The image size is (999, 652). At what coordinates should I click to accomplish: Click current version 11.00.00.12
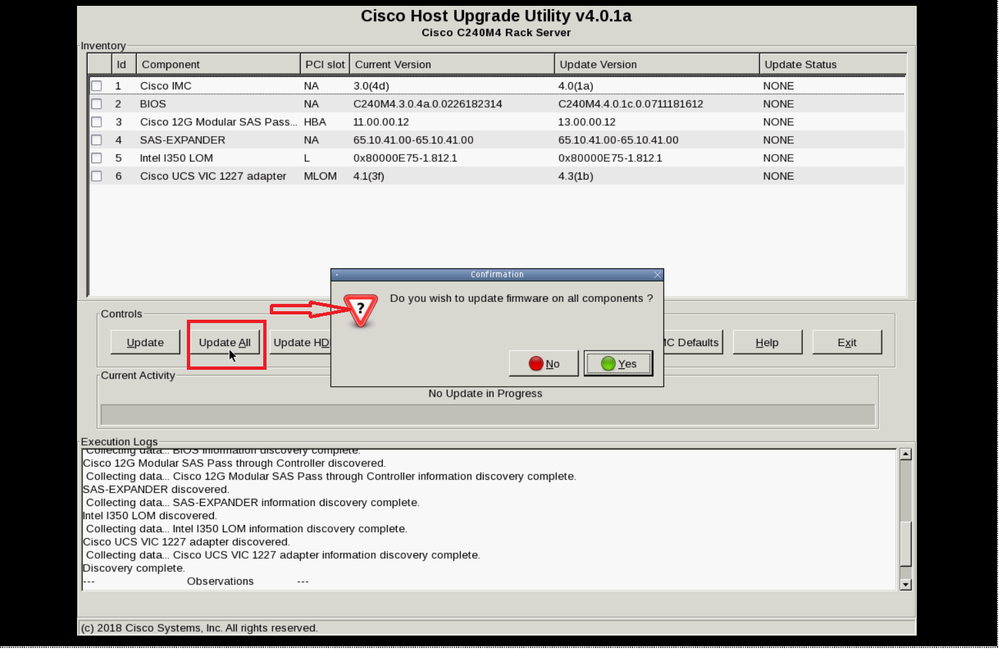381,122
